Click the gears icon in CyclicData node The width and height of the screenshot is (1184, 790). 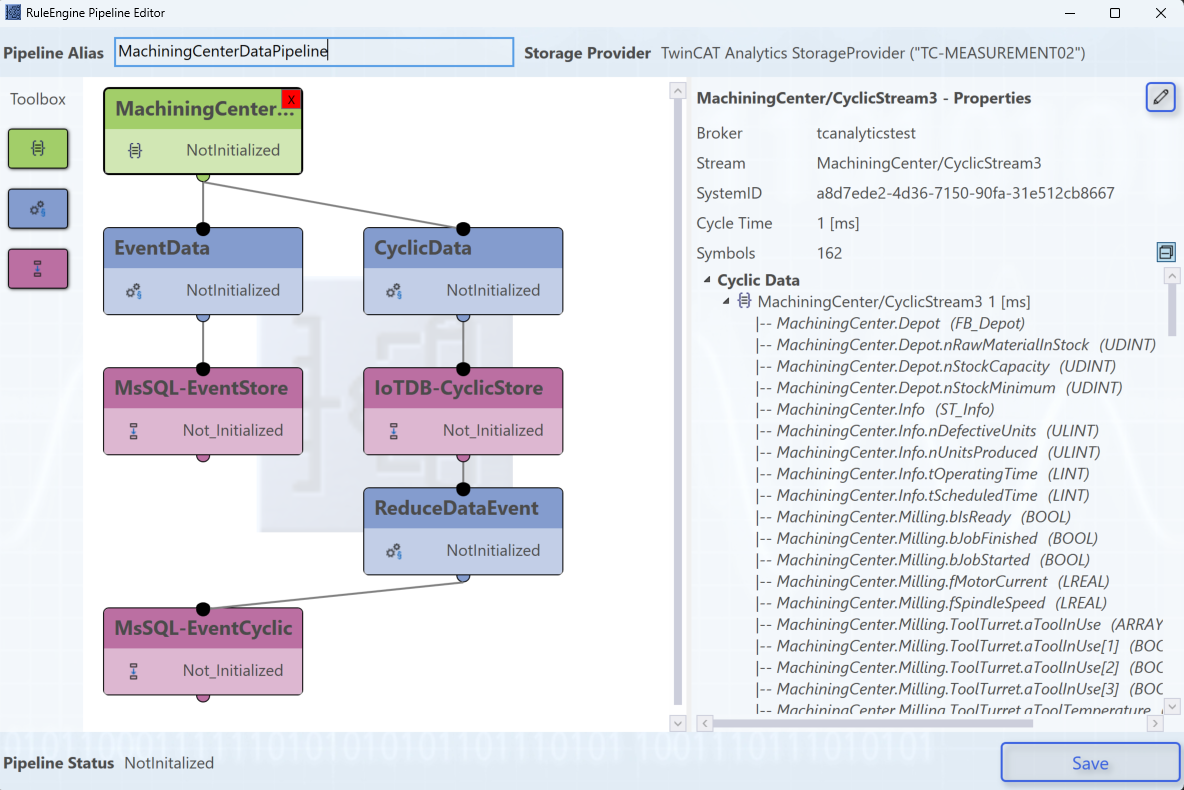(394, 291)
